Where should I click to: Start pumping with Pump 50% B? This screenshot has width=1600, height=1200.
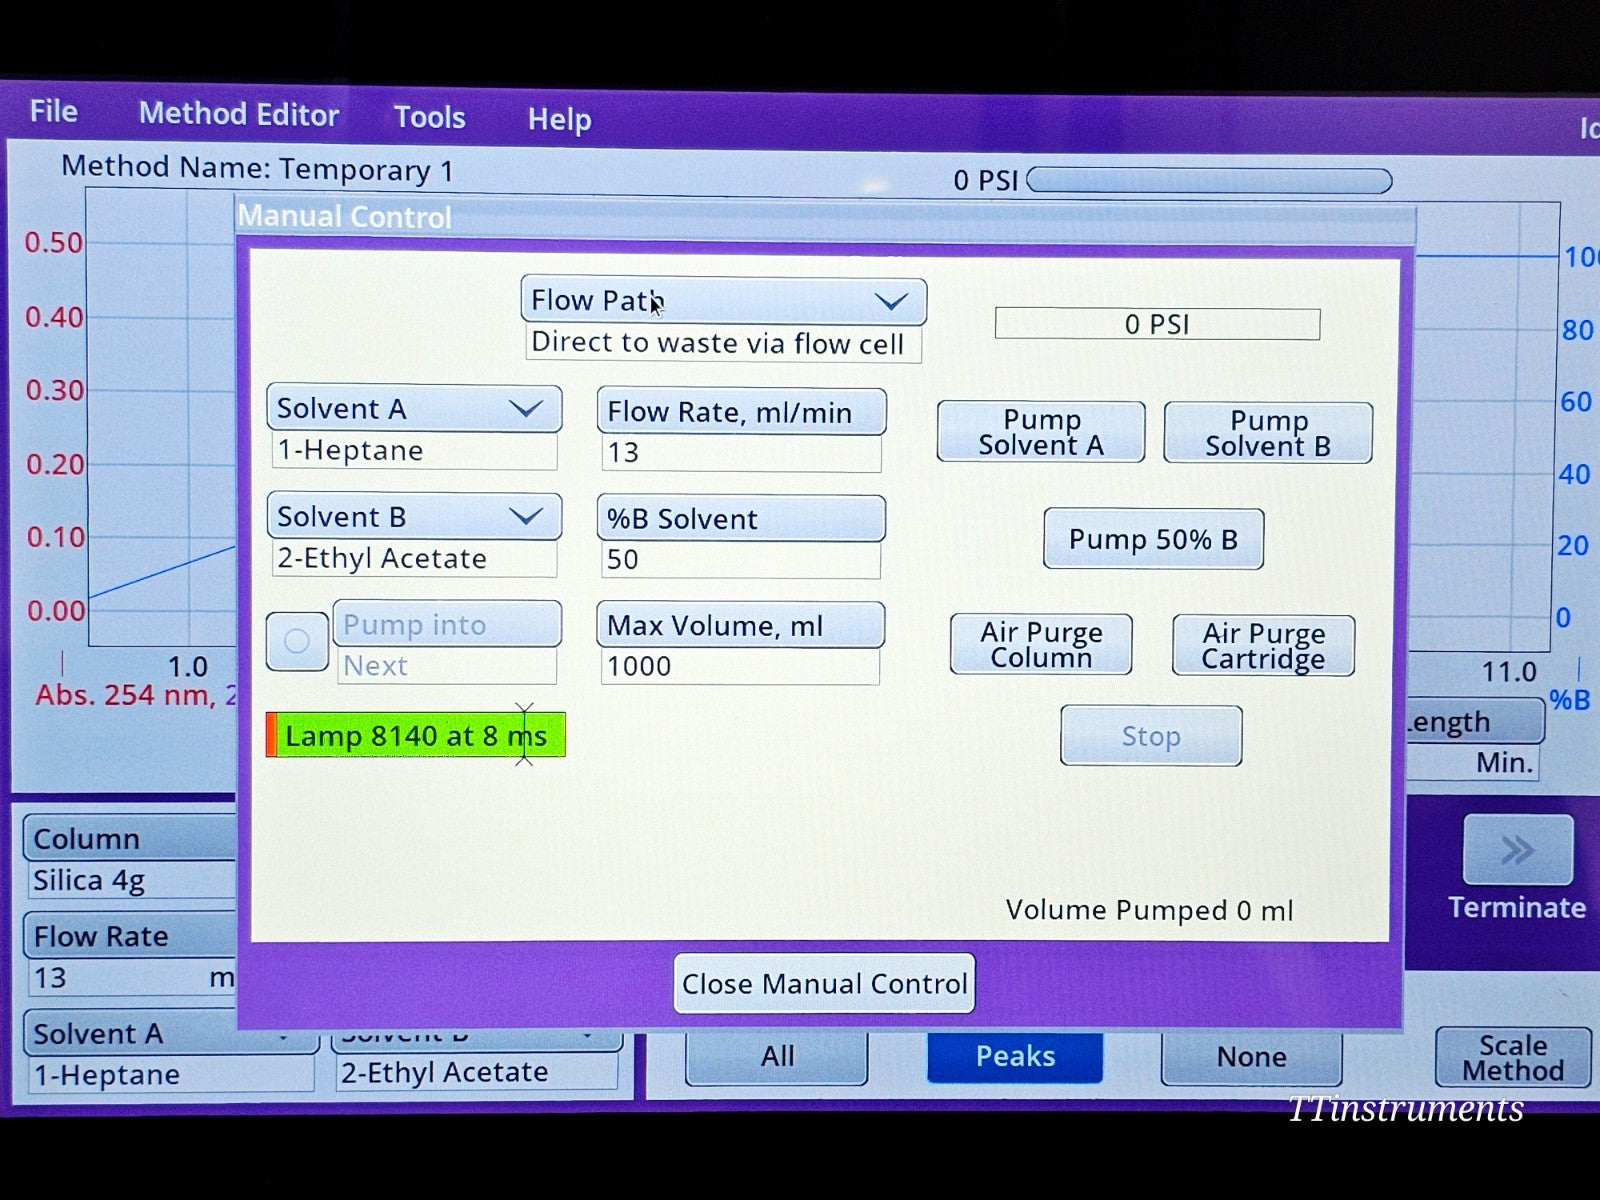[x=1153, y=540]
